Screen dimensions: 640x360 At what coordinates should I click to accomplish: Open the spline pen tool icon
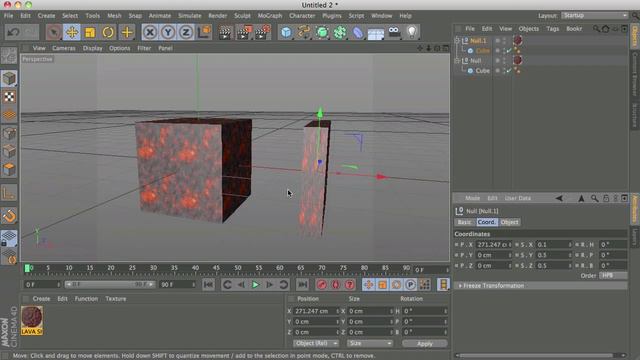point(304,32)
